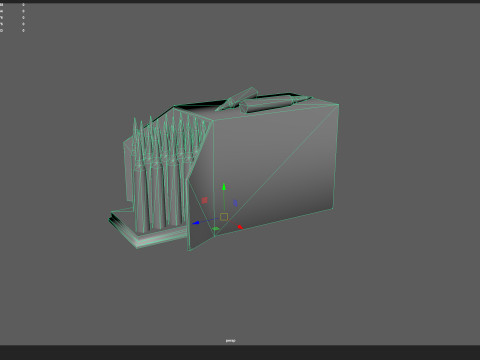Click the red plane handle of the manipulator
Screen dimensions: 480x360
coord(205,200)
